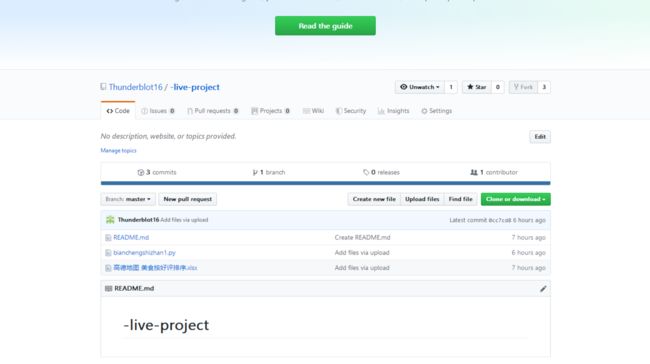View the 3 commits history
Image resolution: width=650 pixels, height=364 pixels.
pos(157,172)
